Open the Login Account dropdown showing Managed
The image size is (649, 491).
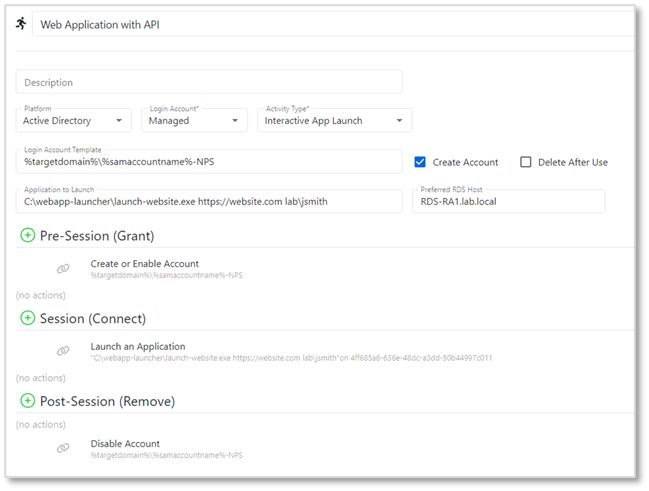[195, 121]
